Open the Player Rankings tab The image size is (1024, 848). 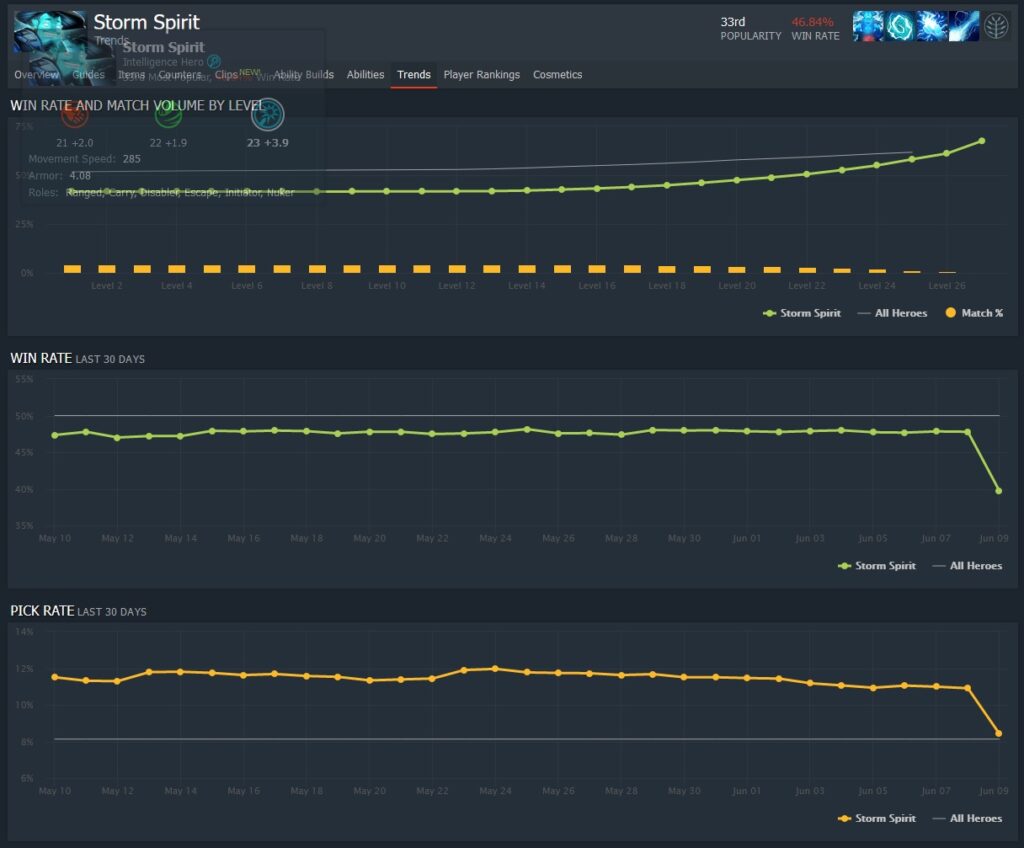click(x=482, y=74)
